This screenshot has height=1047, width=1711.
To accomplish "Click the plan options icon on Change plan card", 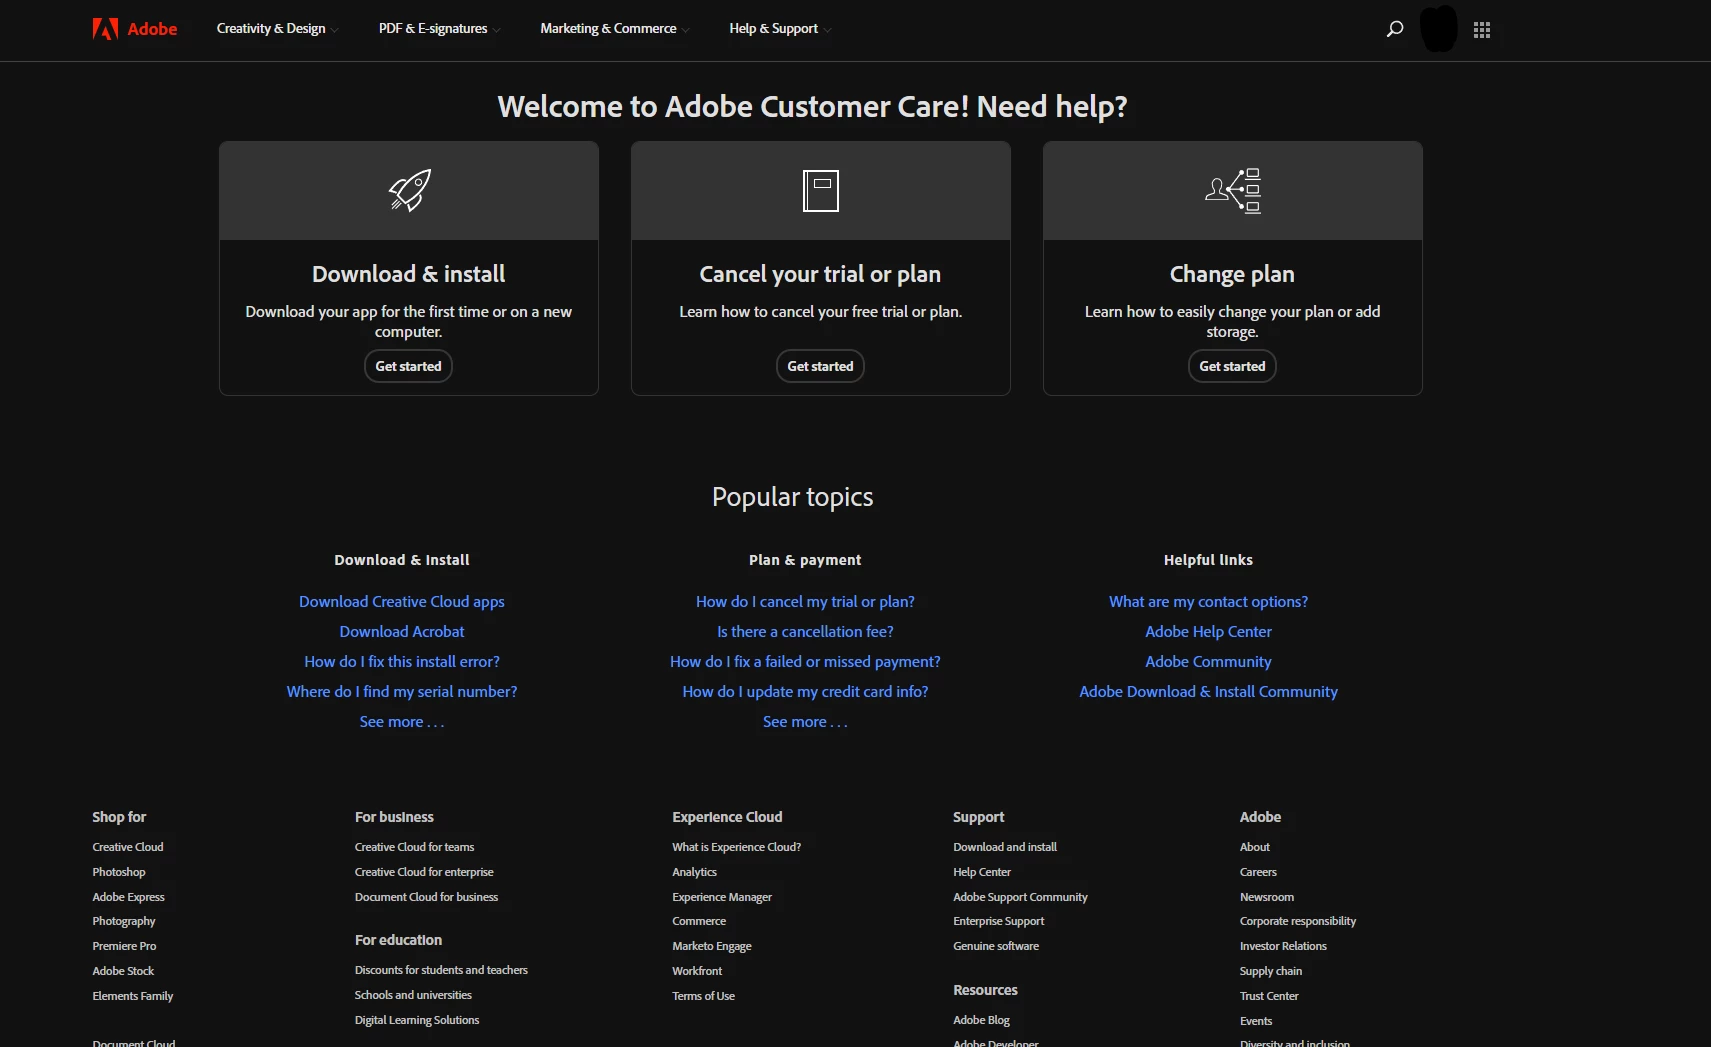I will click(1233, 190).
